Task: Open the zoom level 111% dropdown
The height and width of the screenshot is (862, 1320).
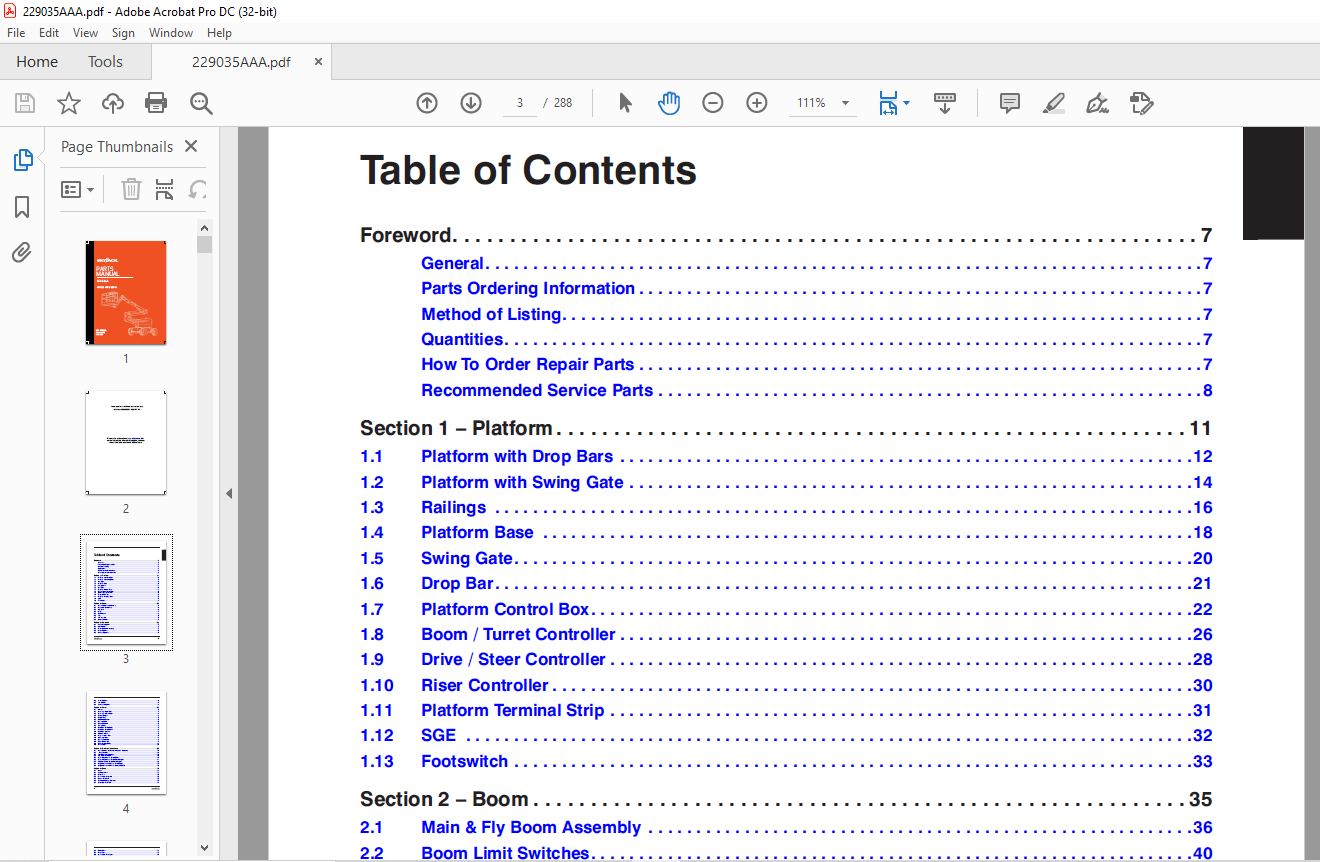Action: tap(845, 103)
